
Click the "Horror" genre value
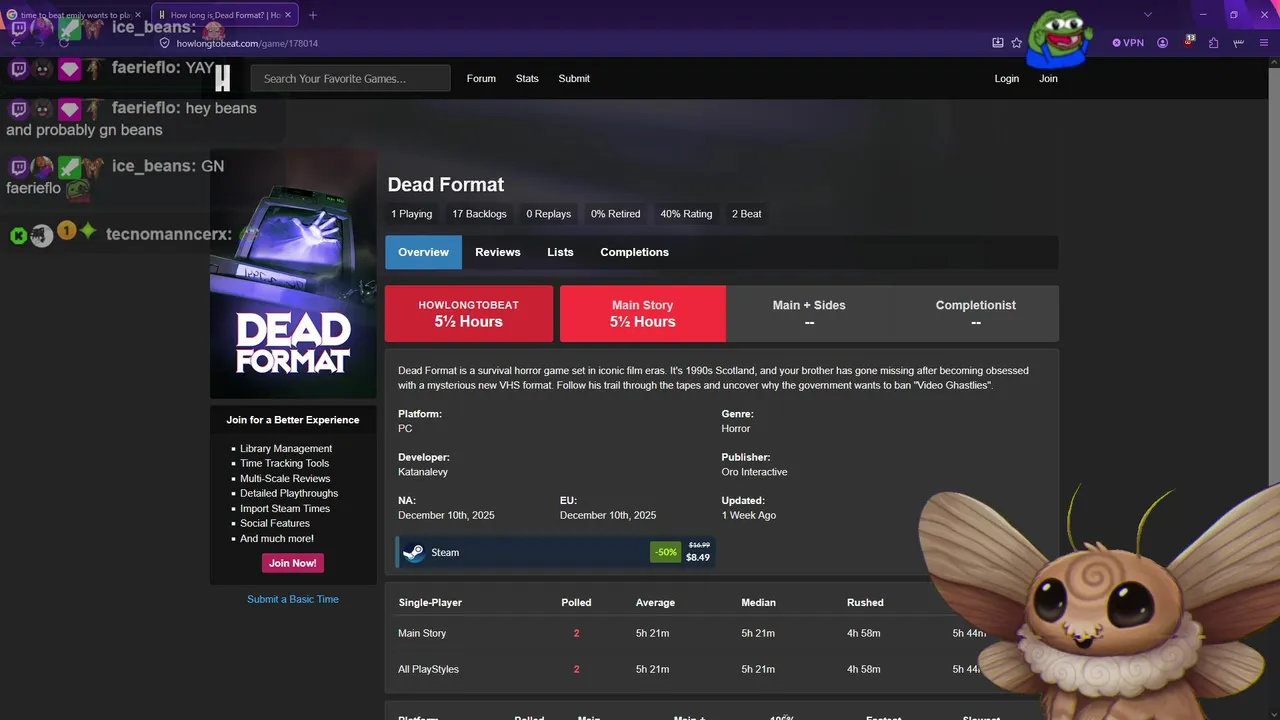736,428
